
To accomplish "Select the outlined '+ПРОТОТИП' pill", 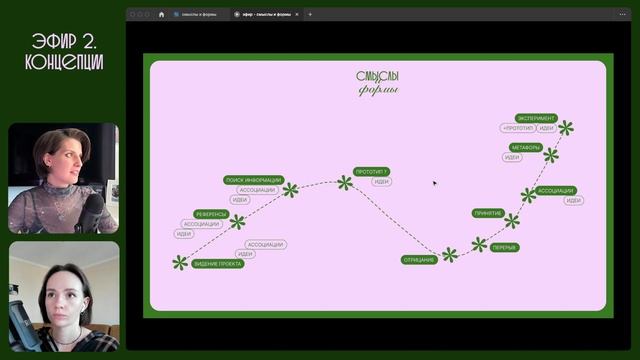I will click(x=518, y=128).
